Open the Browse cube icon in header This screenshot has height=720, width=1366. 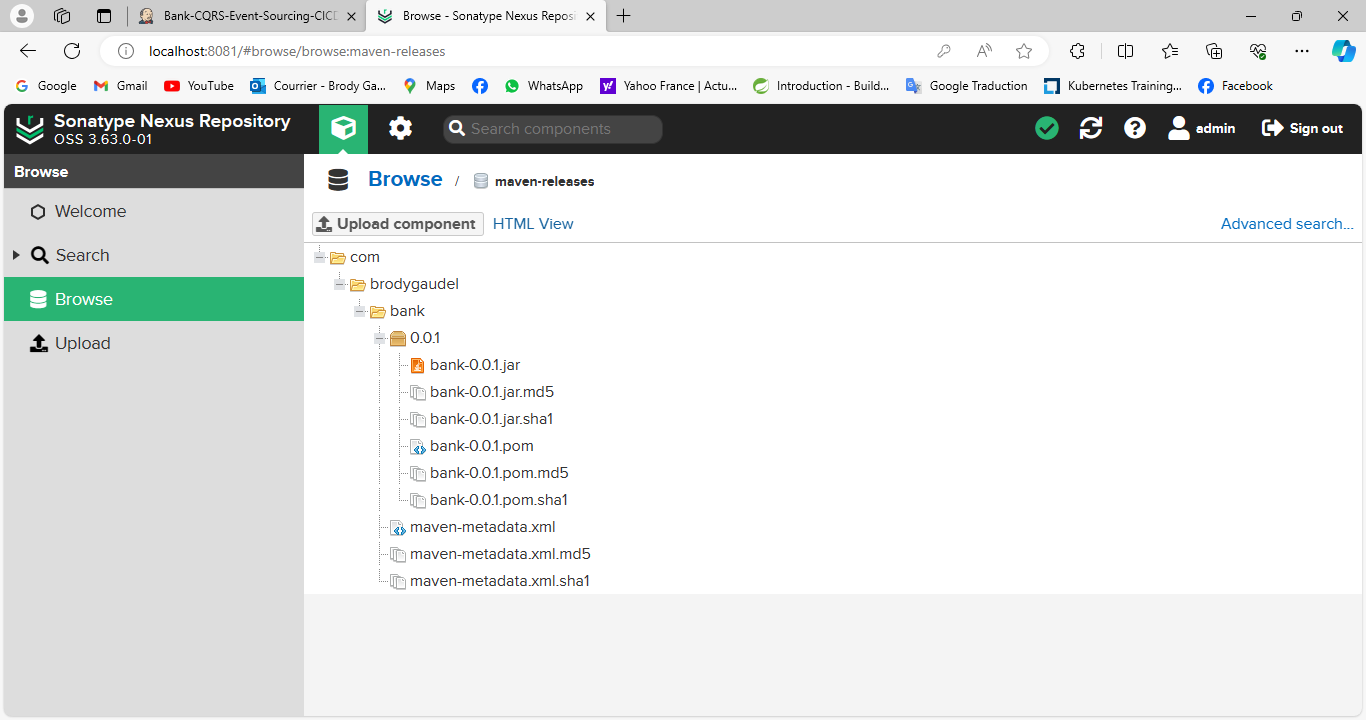point(344,129)
